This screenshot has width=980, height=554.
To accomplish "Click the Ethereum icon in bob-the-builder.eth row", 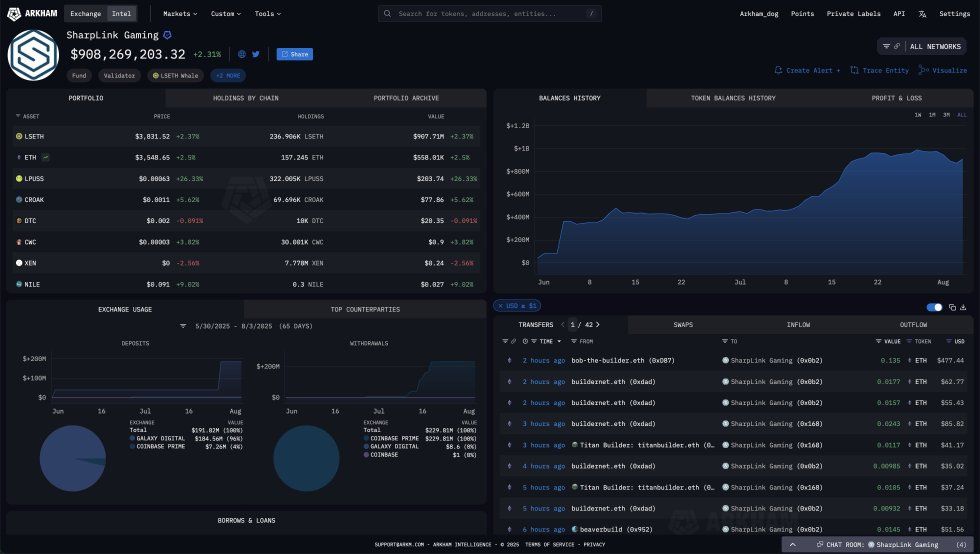I will (509, 360).
